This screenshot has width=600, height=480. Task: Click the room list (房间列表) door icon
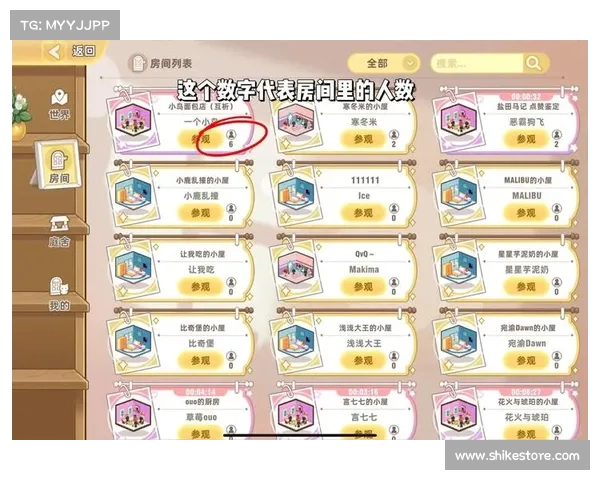click(138, 63)
